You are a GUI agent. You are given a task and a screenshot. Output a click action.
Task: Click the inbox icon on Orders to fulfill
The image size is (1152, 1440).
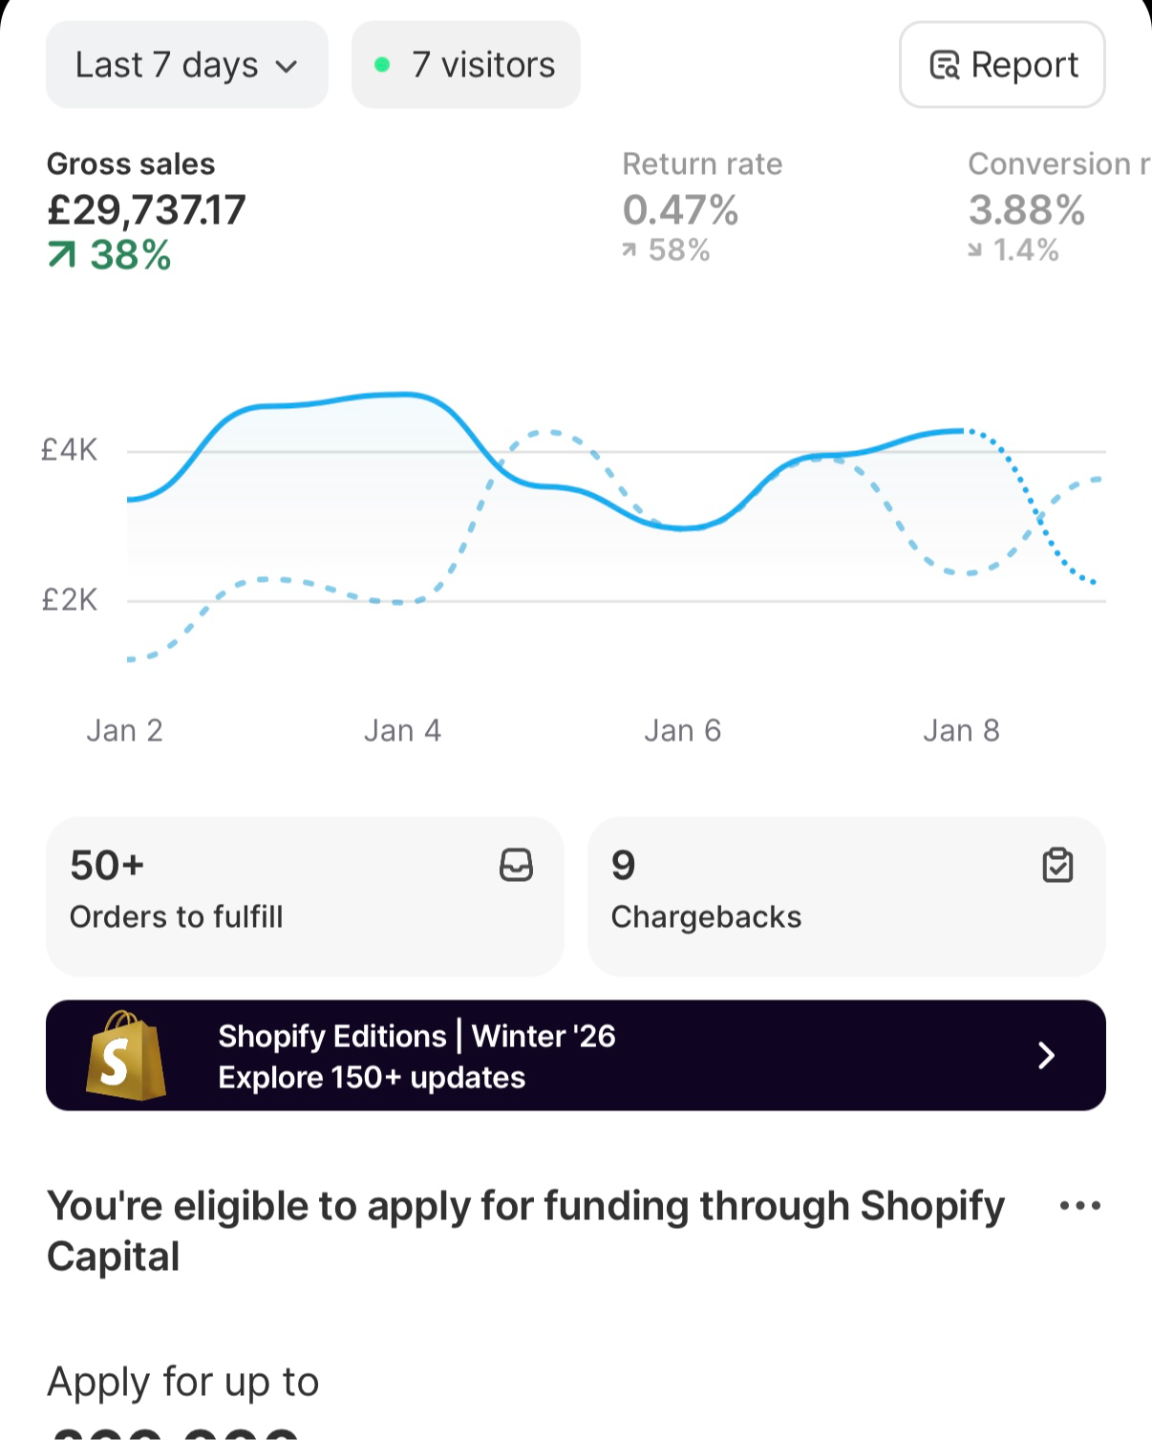tap(516, 865)
